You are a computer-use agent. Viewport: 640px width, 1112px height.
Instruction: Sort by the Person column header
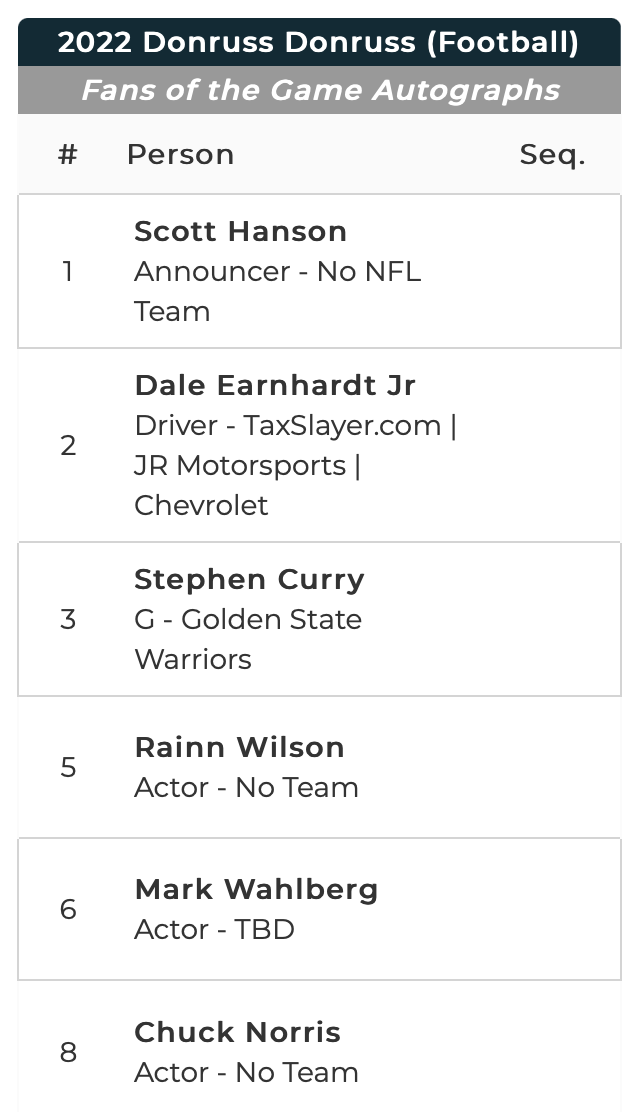tap(180, 154)
